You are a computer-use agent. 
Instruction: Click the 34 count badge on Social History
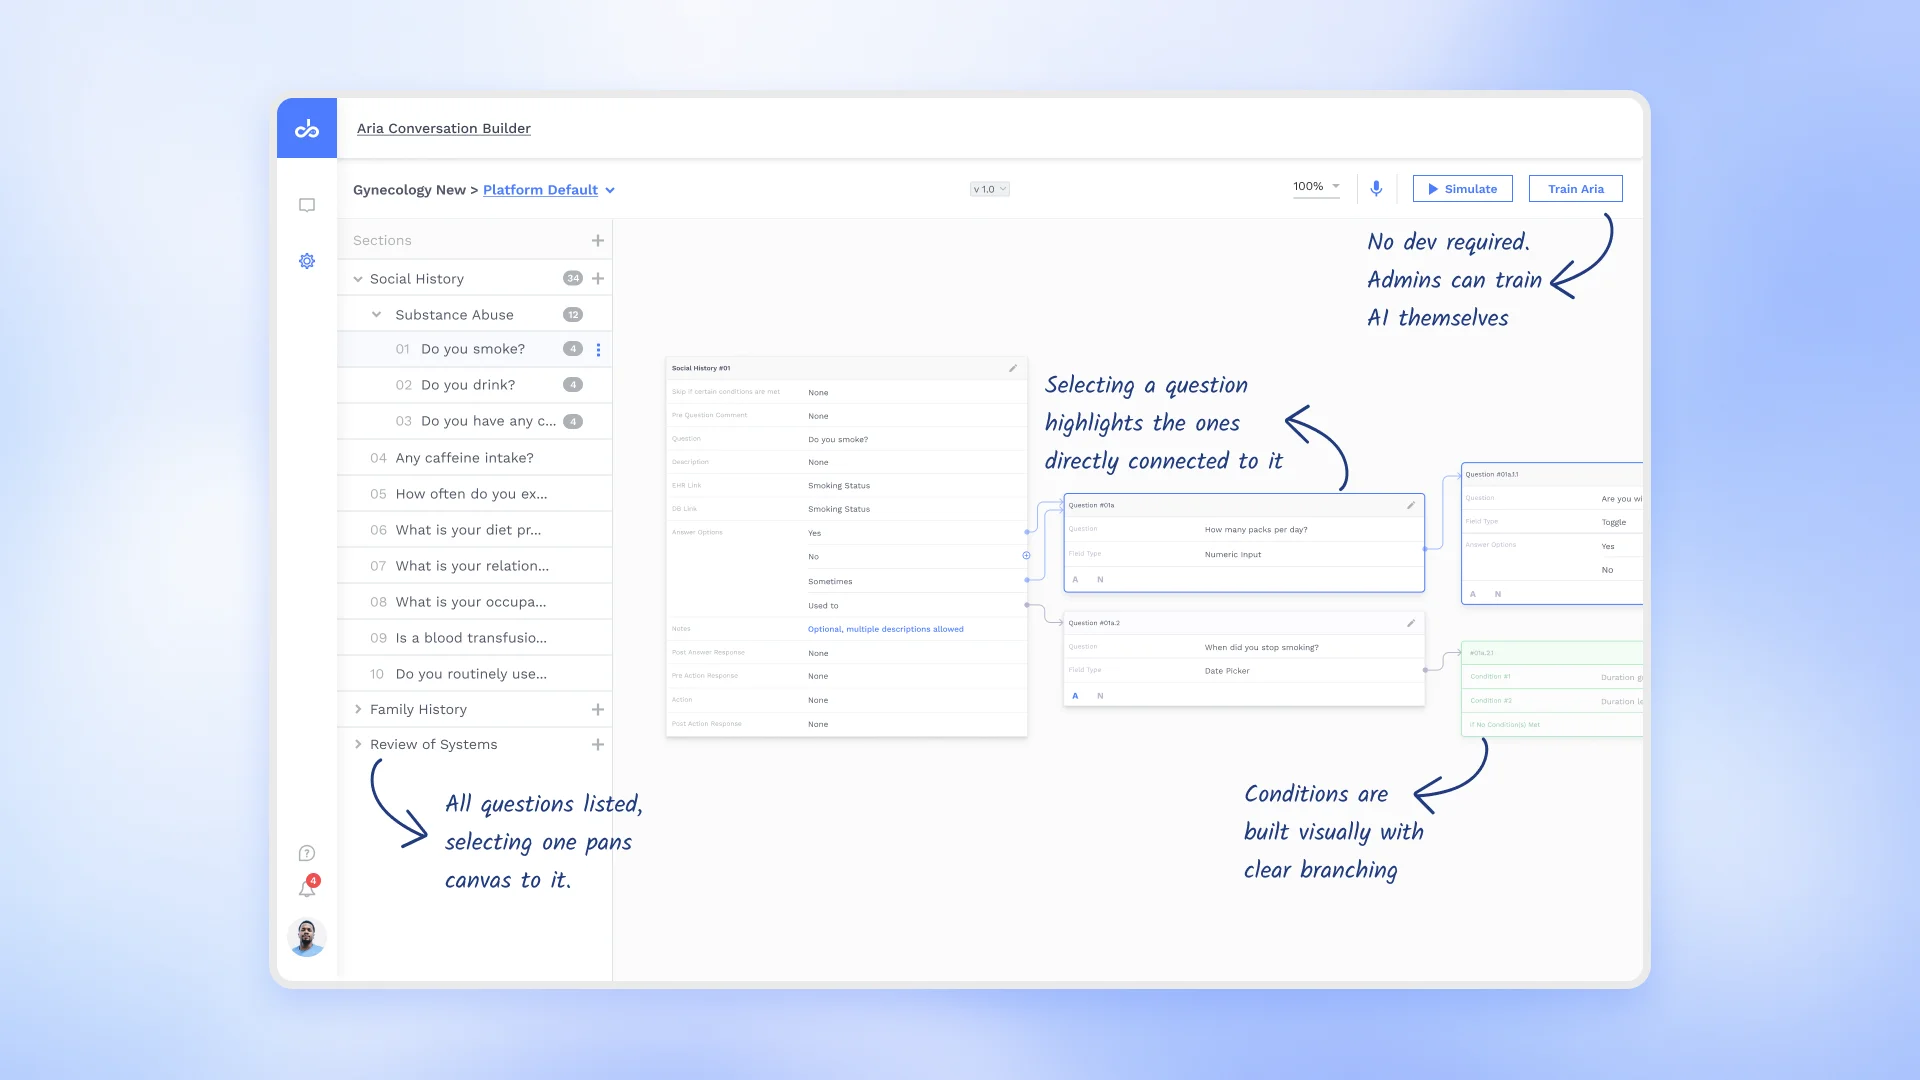click(573, 278)
